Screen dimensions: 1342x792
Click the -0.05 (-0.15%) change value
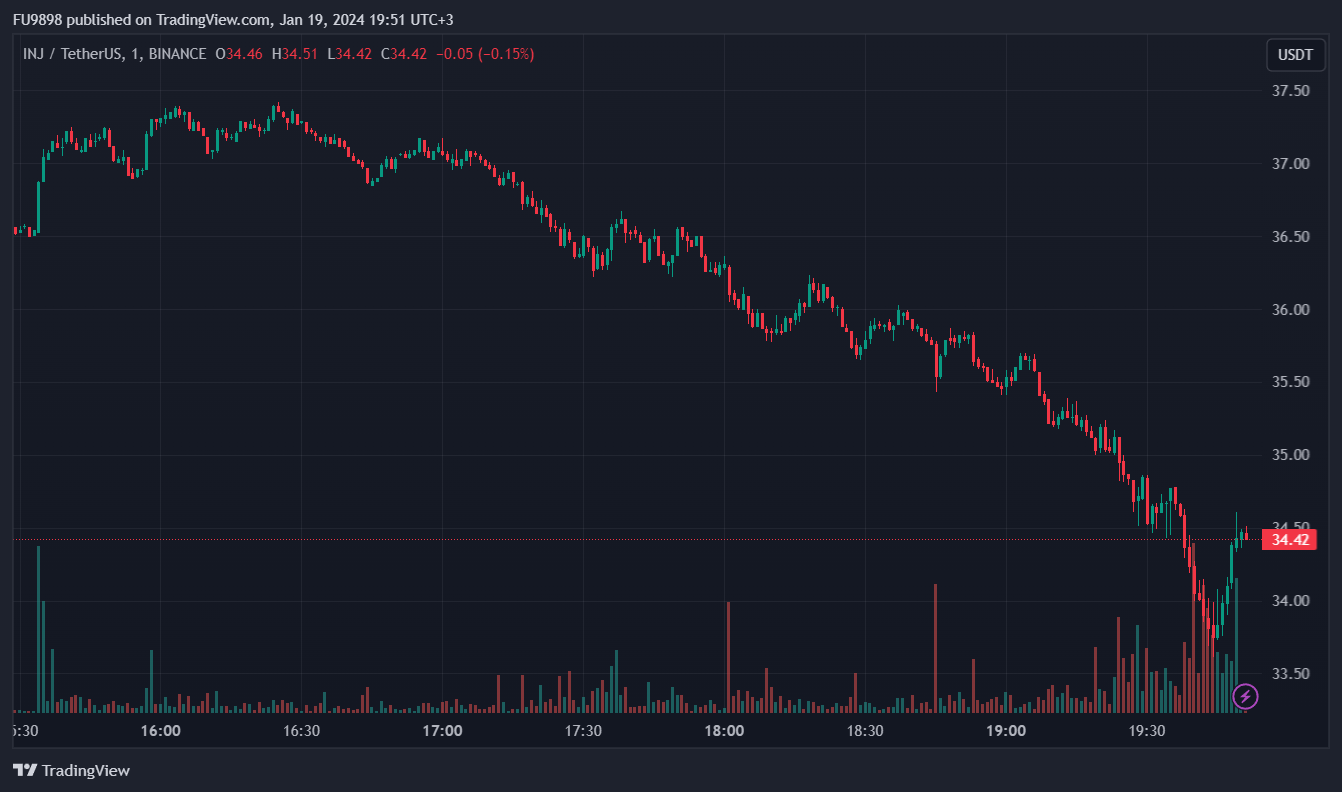[485, 54]
